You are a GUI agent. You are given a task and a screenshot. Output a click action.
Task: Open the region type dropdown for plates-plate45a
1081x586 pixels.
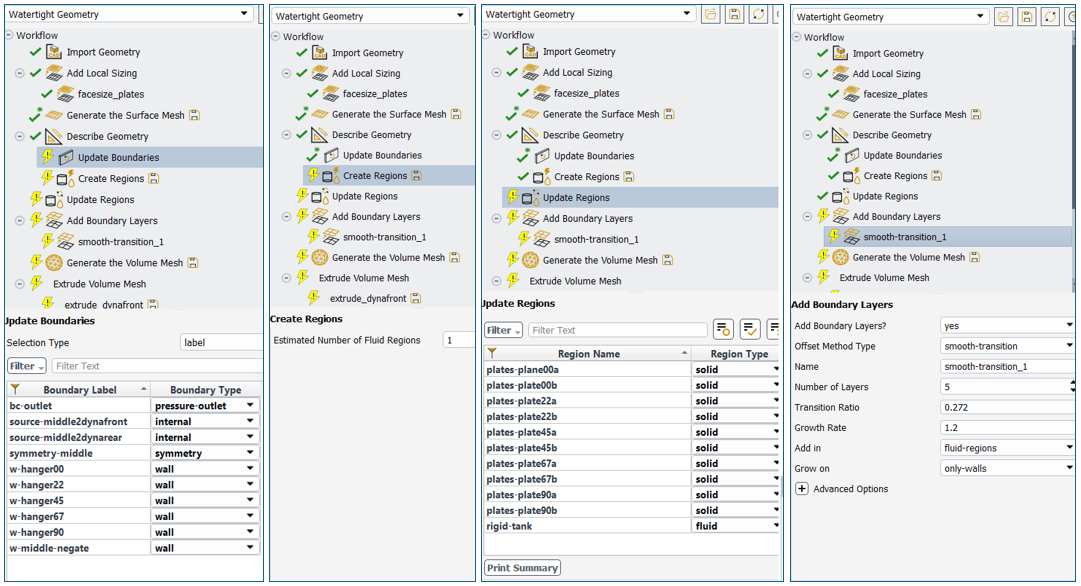(776, 432)
